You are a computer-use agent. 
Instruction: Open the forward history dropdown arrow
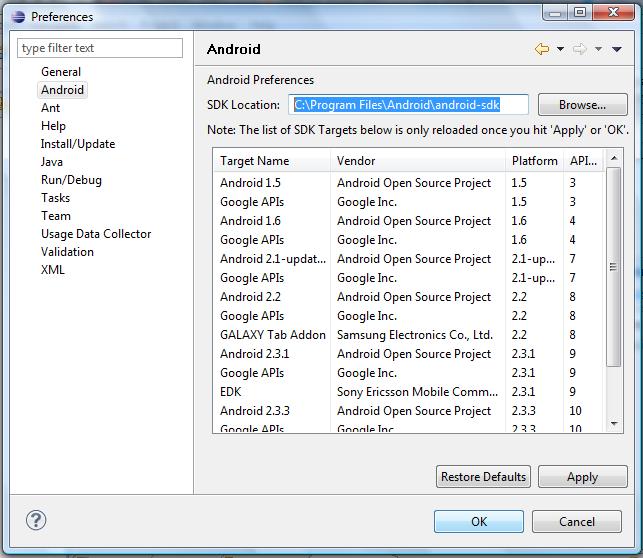598,49
